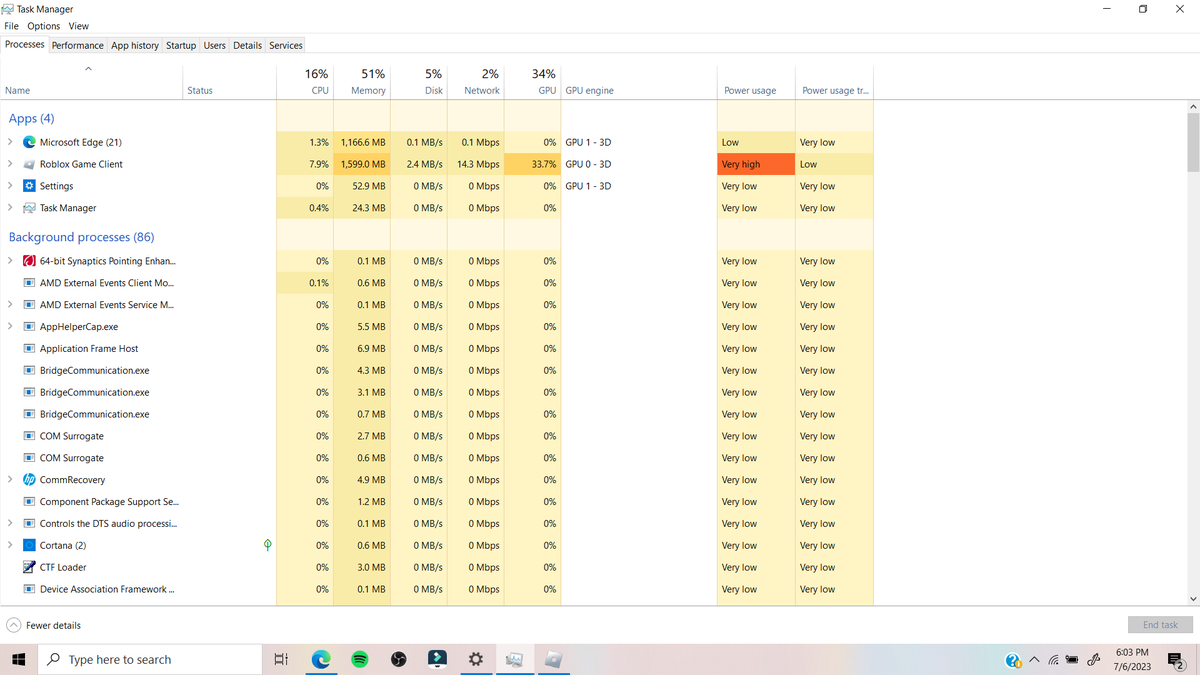Sort by the Name column header

click(91, 82)
